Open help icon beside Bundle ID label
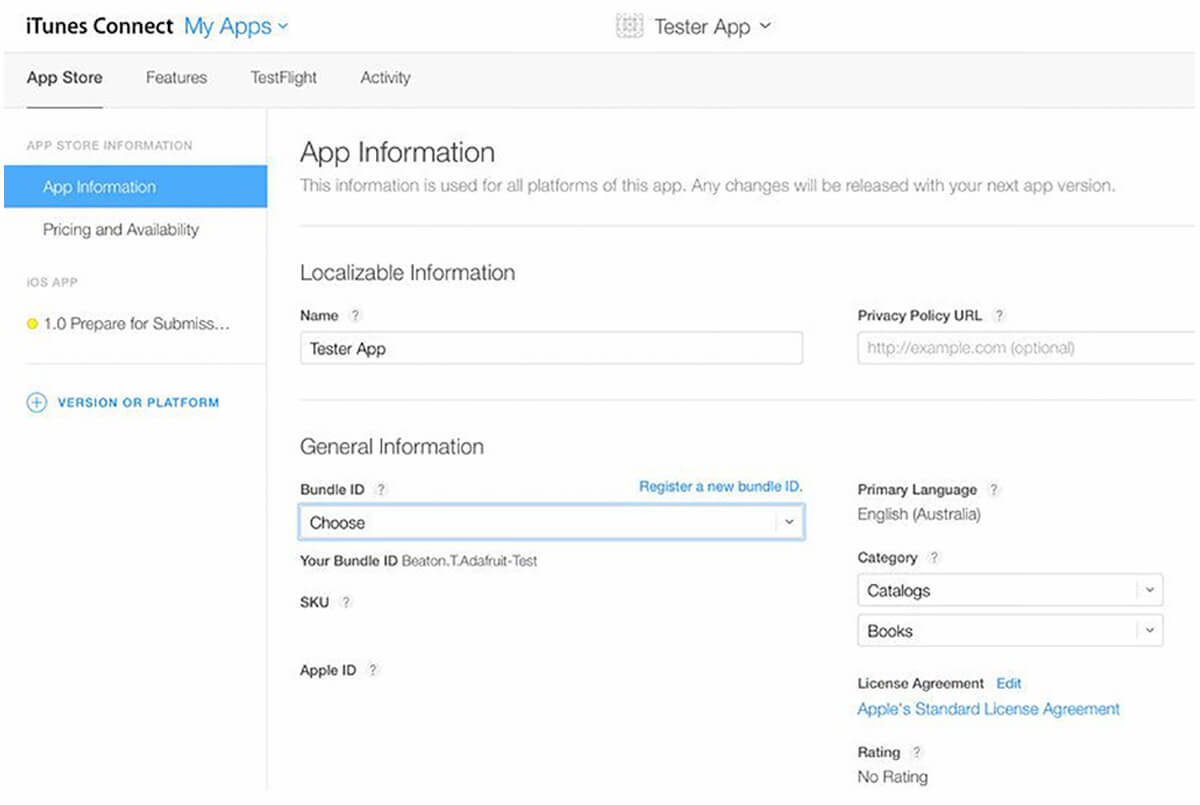Screen dimensions: 1200x805 point(380,490)
